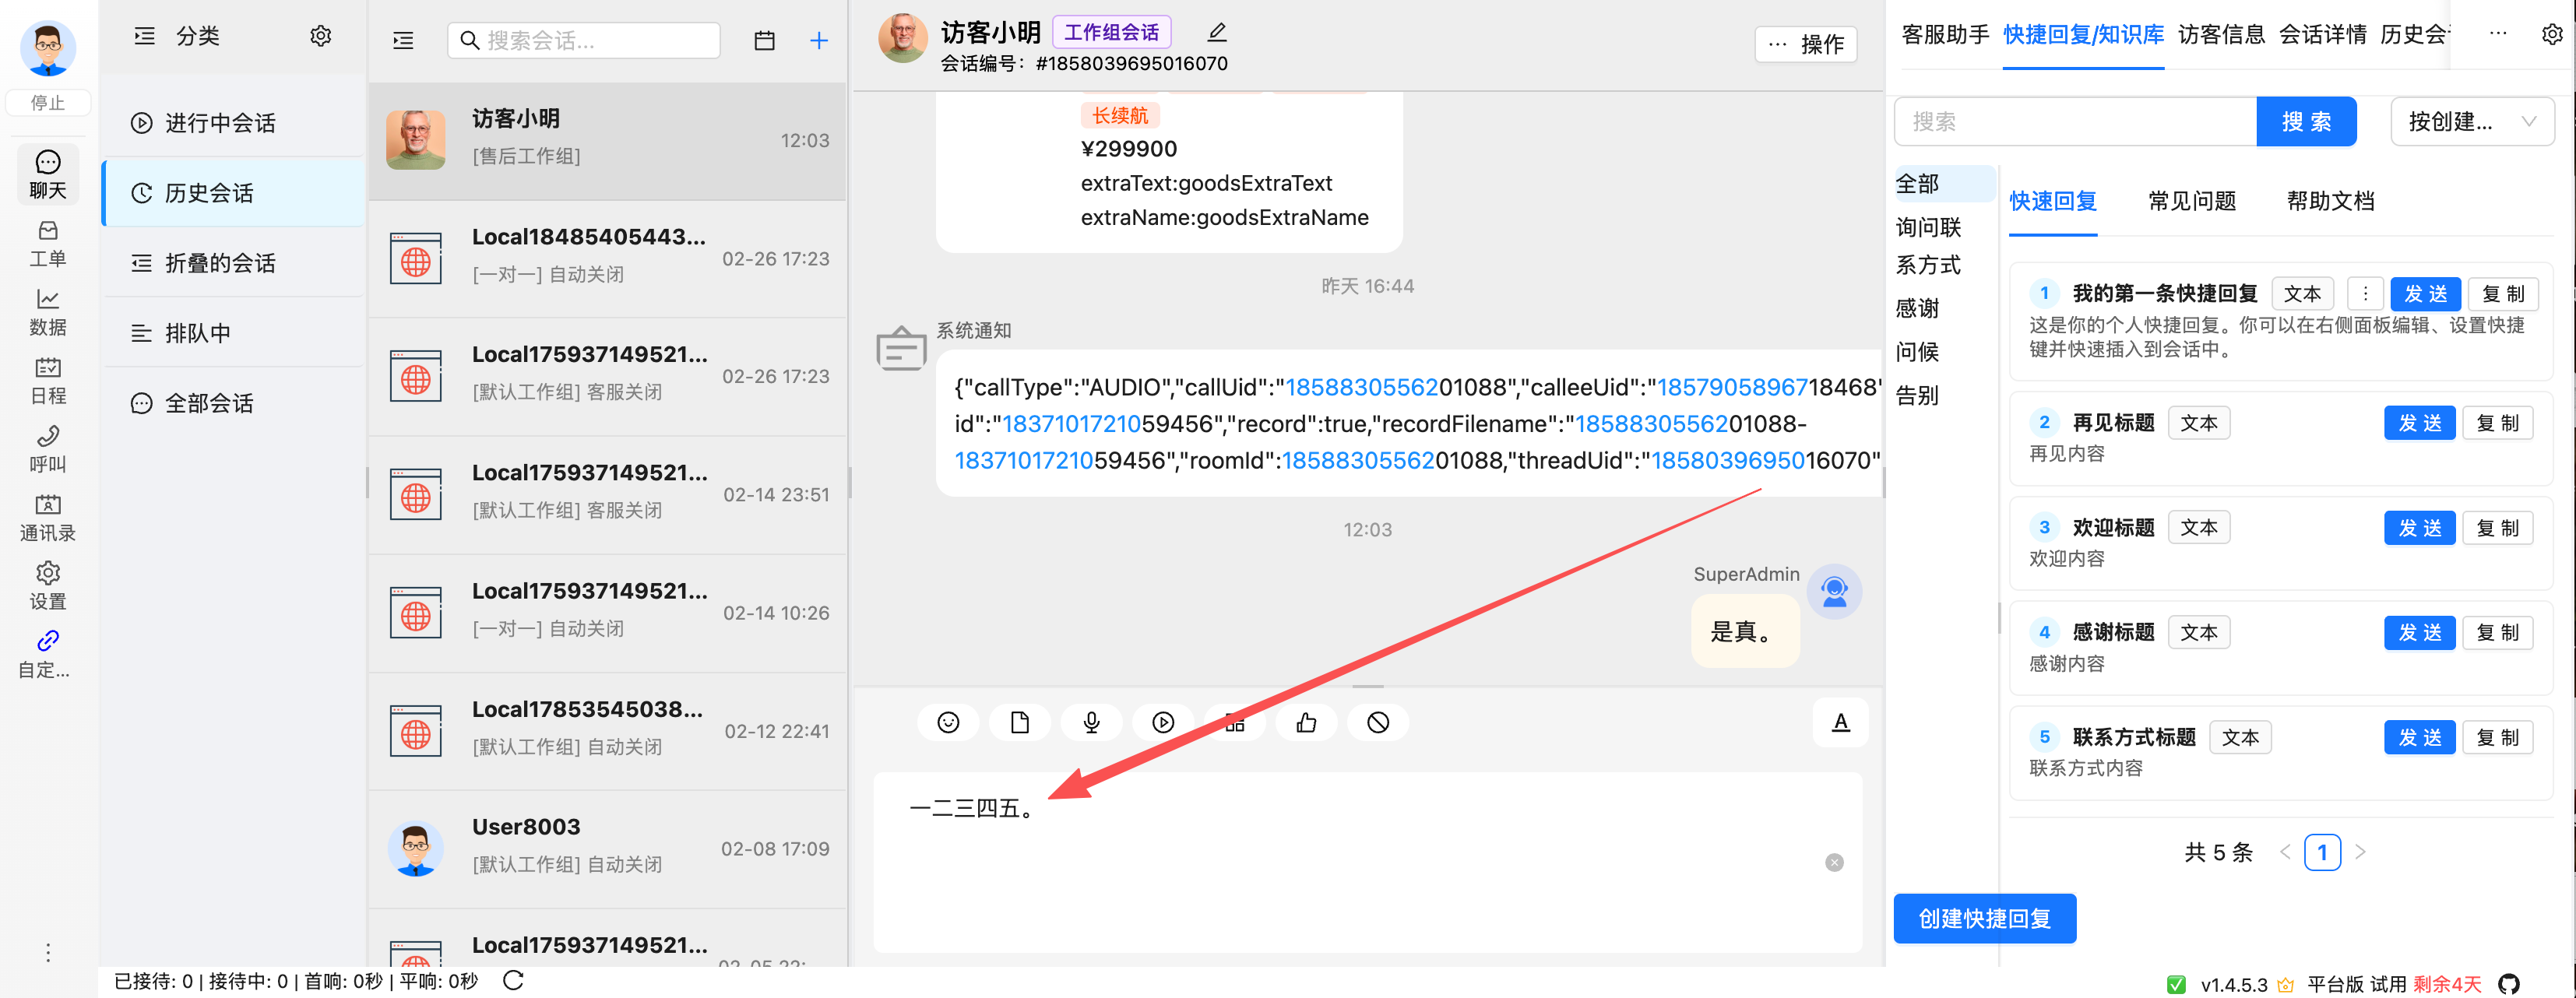
Task: Click the emoji icon in message toolbar
Action: point(948,722)
